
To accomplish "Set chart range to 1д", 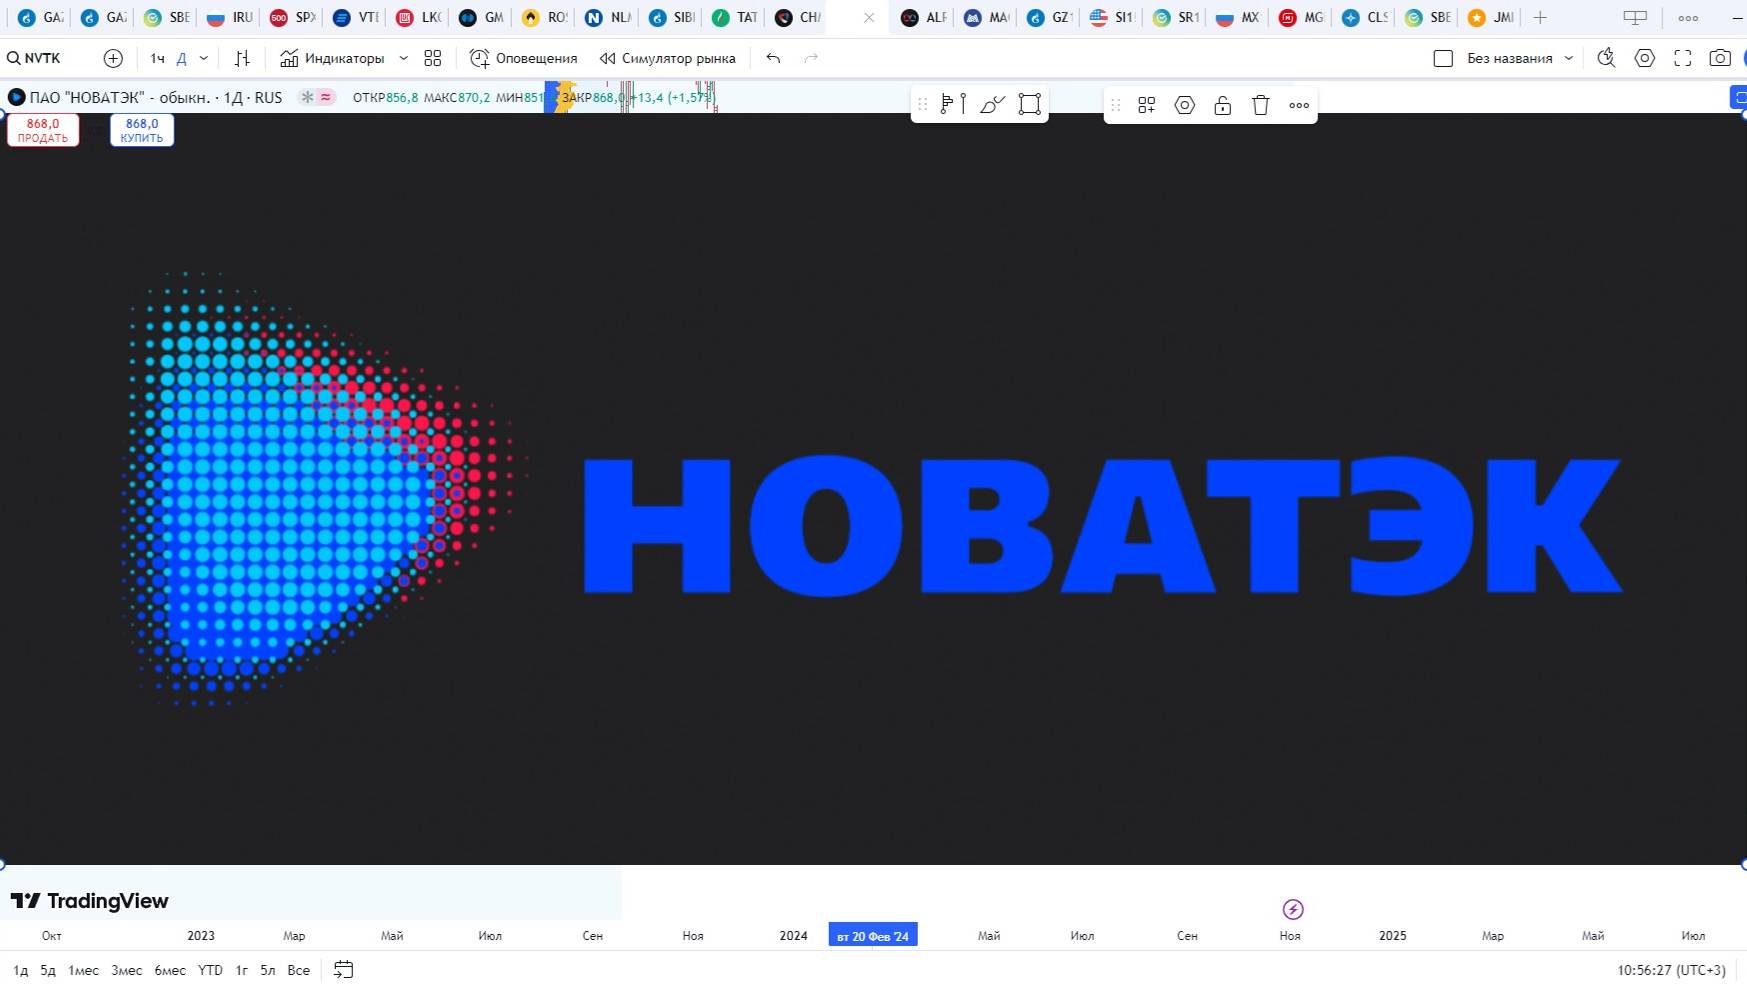I will pos(20,970).
